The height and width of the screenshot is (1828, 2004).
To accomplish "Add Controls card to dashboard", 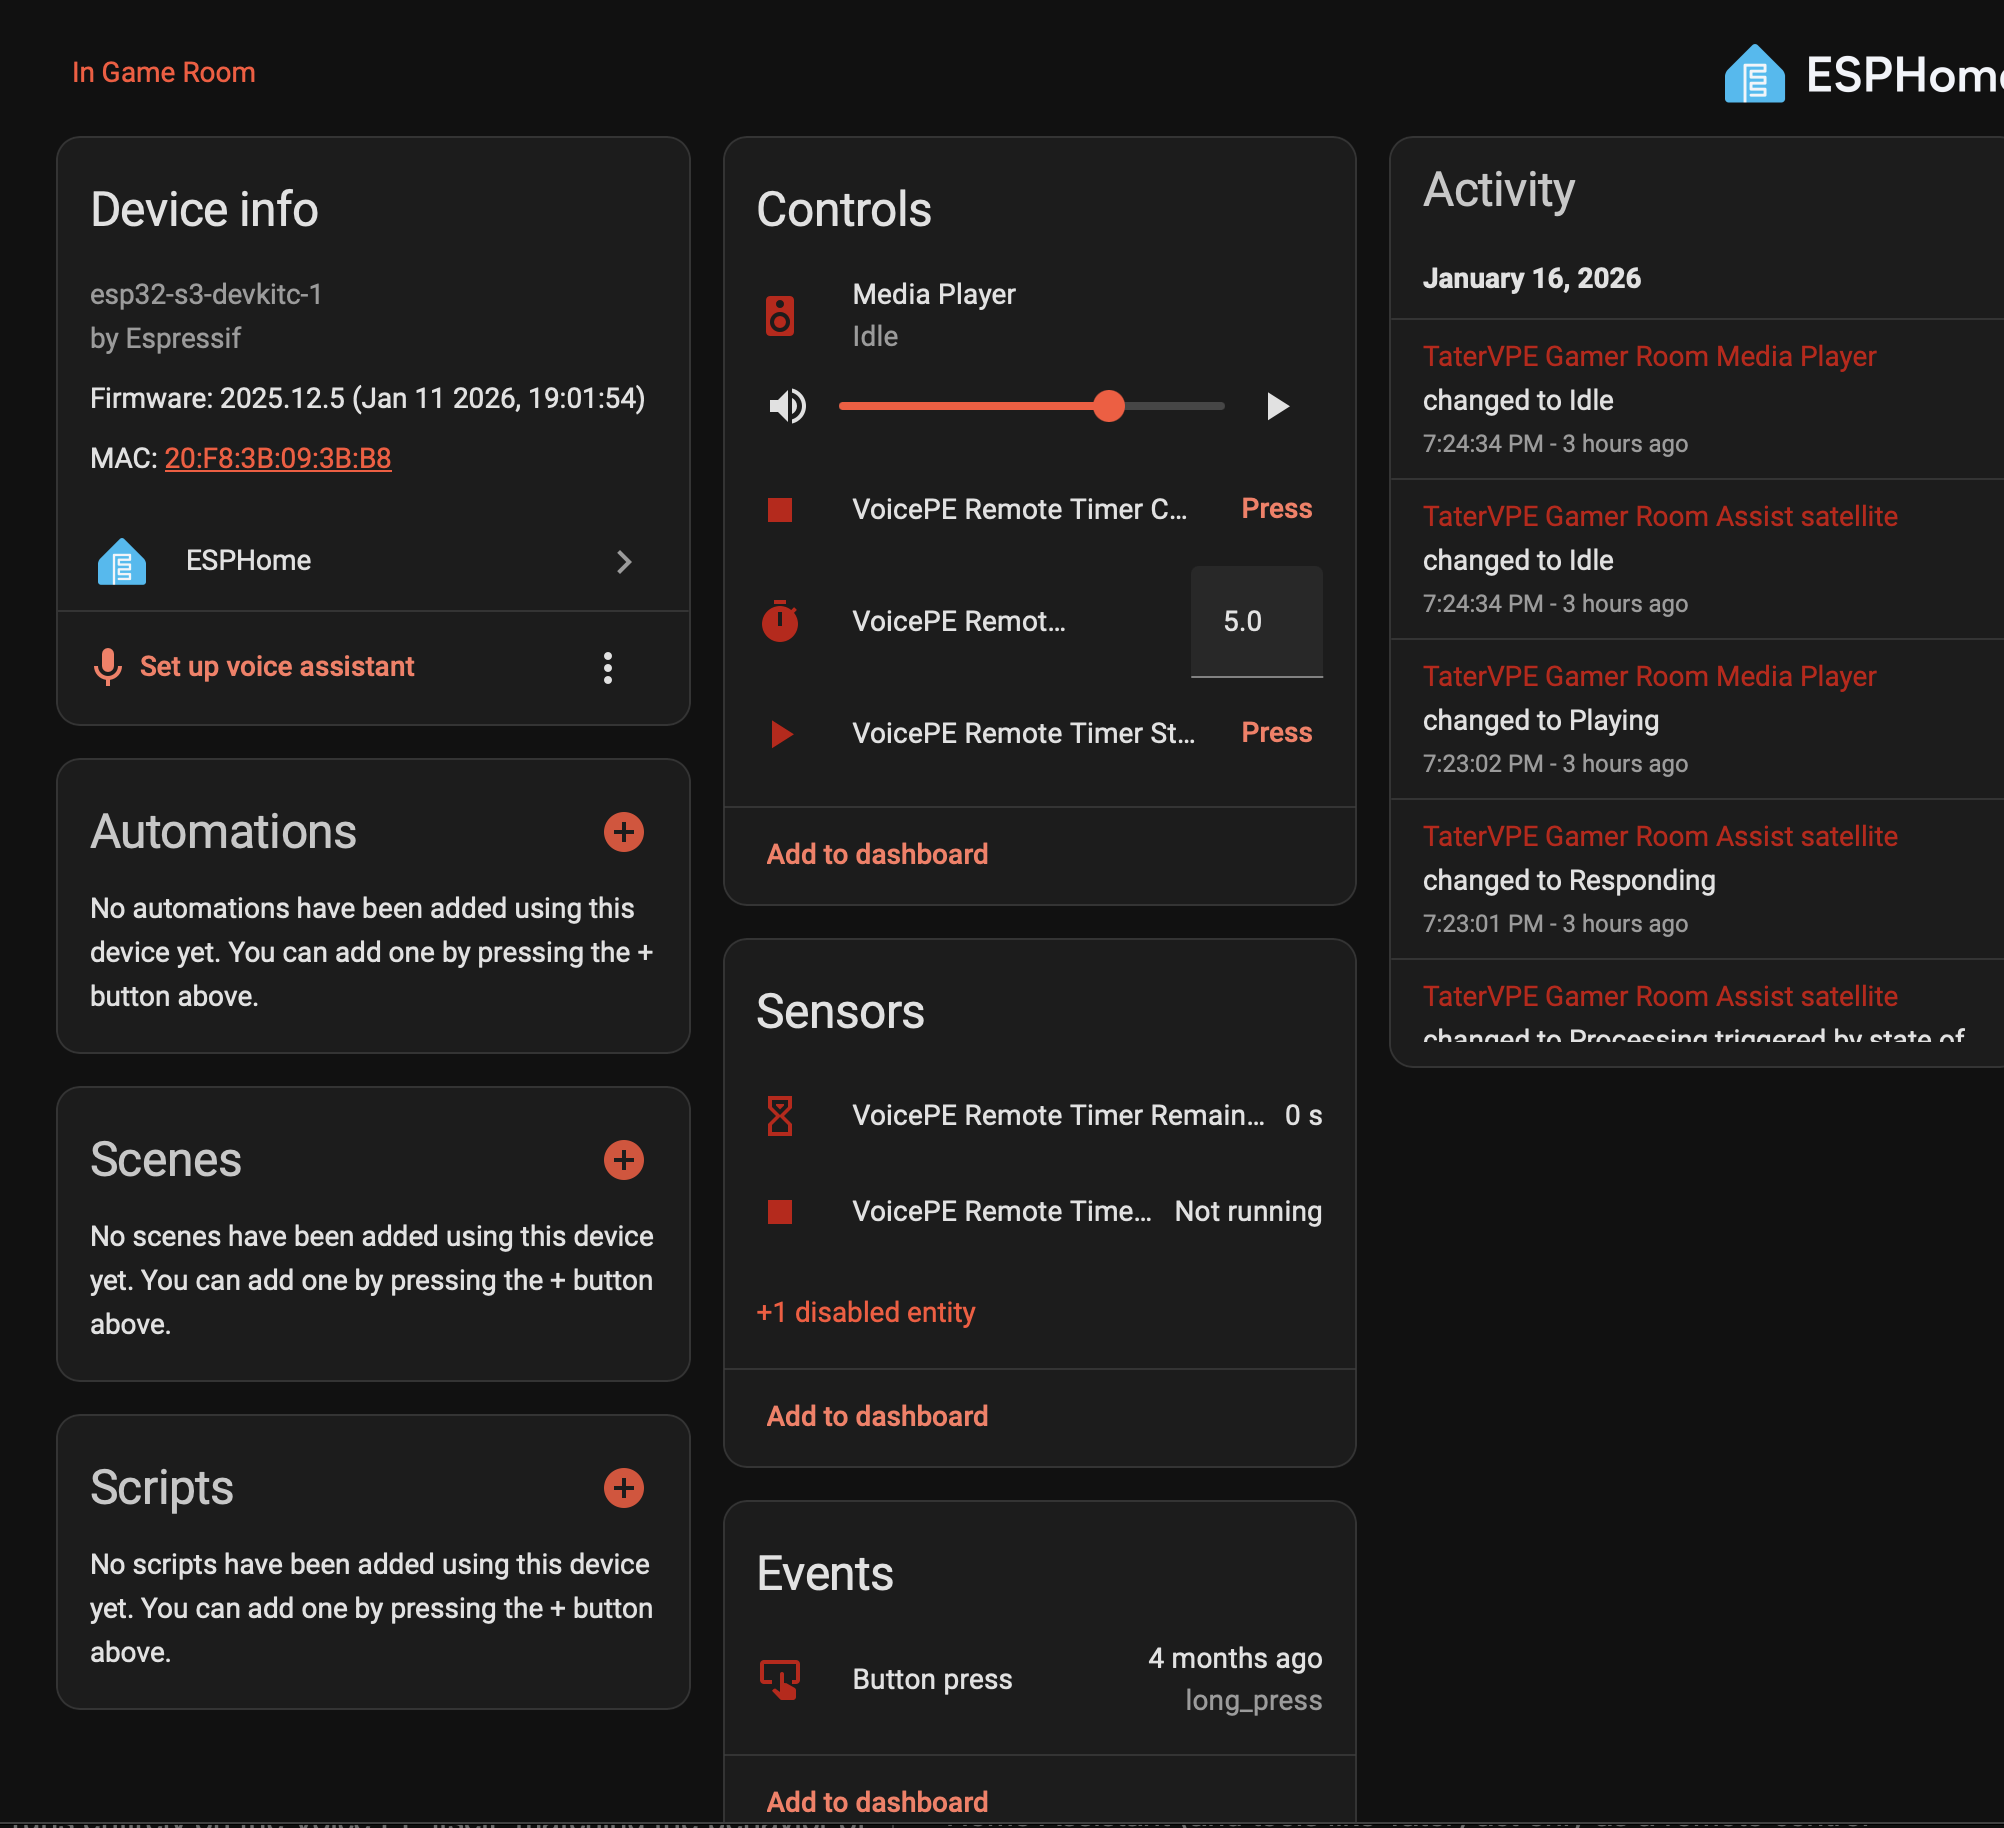I will 877,854.
